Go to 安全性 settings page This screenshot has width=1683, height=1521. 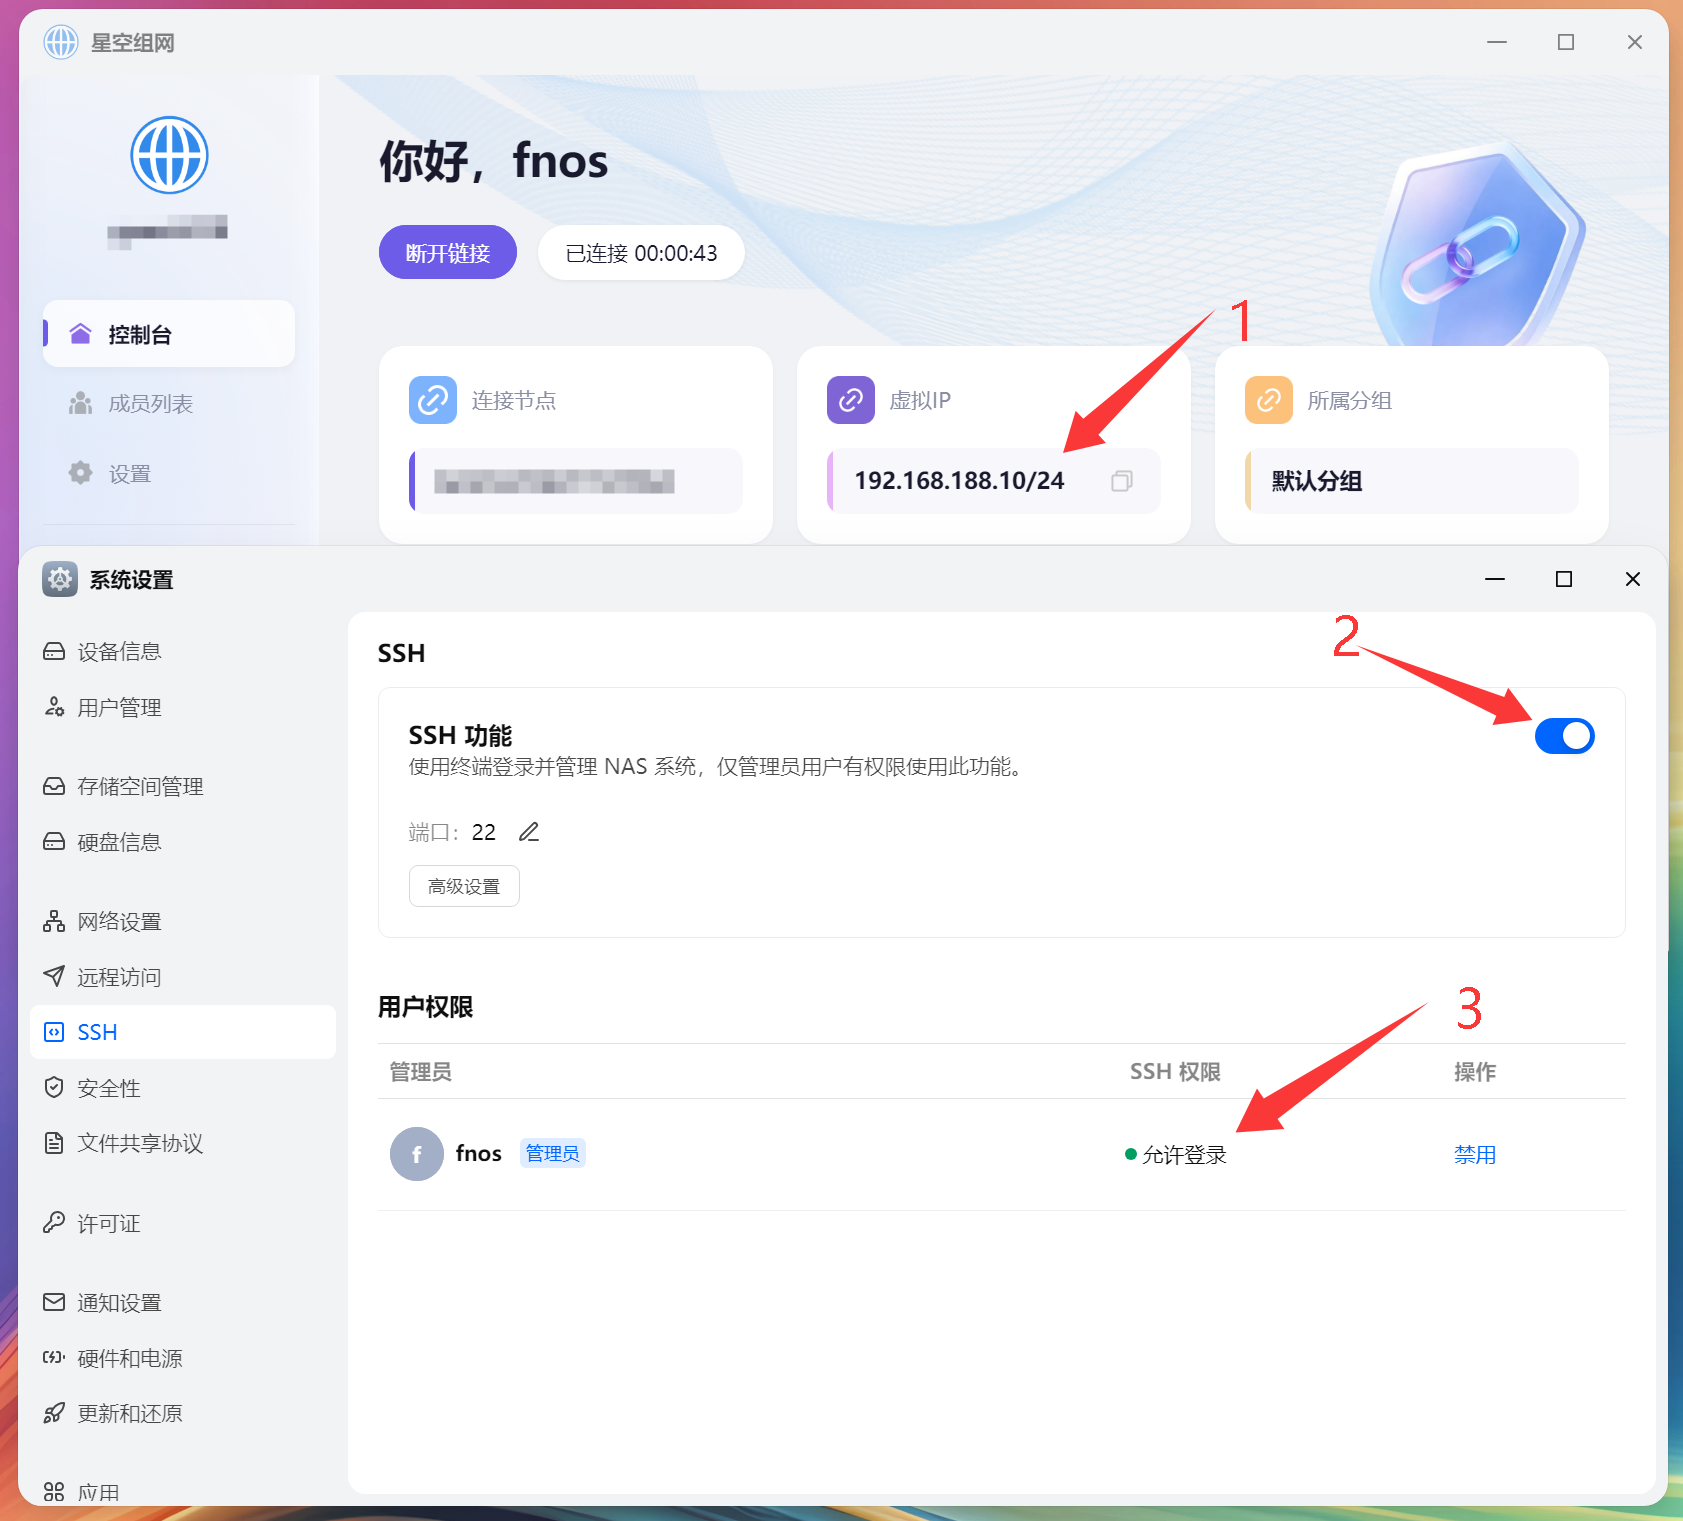pyautogui.click(x=108, y=1088)
